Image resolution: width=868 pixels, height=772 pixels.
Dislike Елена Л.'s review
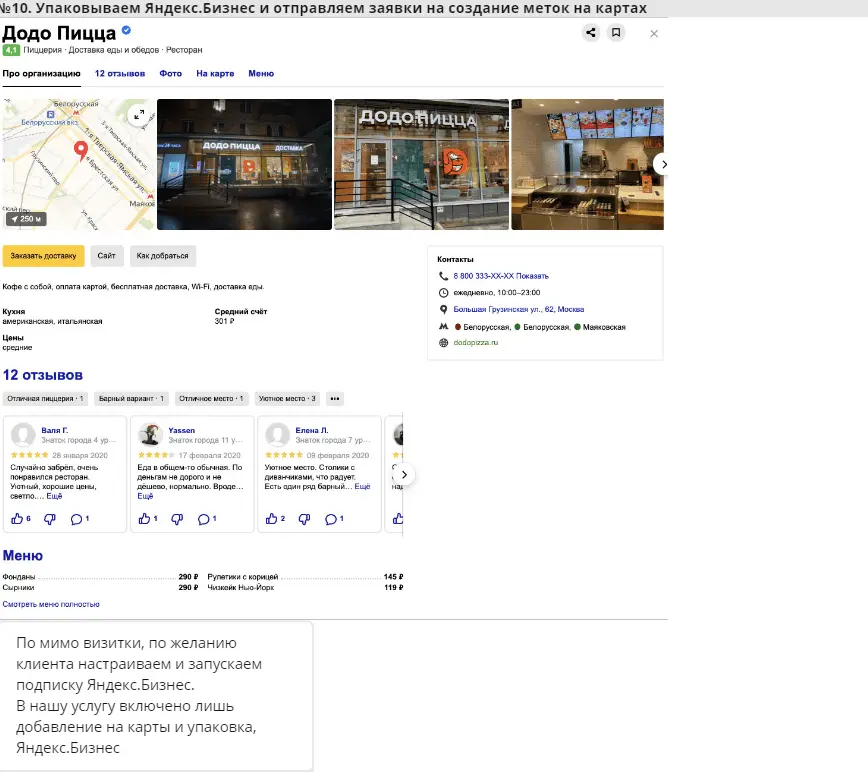(x=304, y=519)
